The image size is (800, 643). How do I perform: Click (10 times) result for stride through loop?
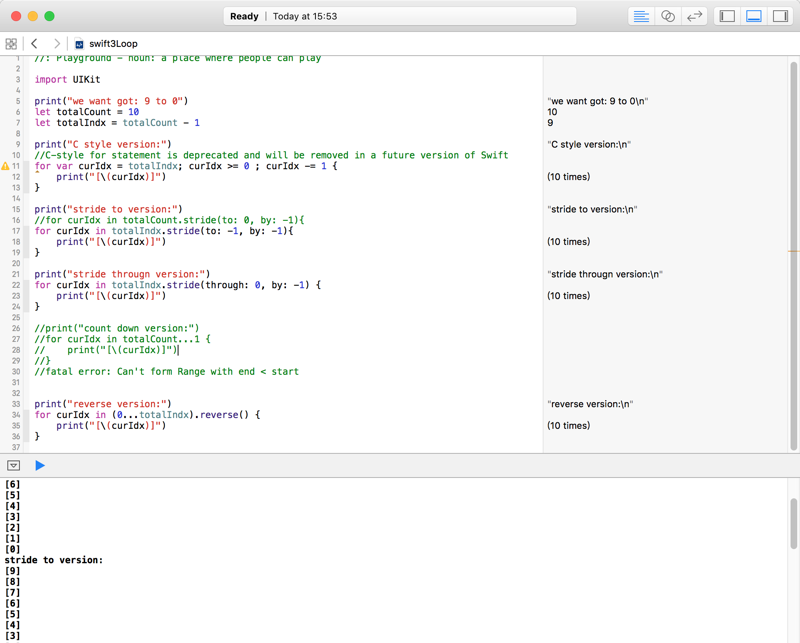(x=568, y=295)
